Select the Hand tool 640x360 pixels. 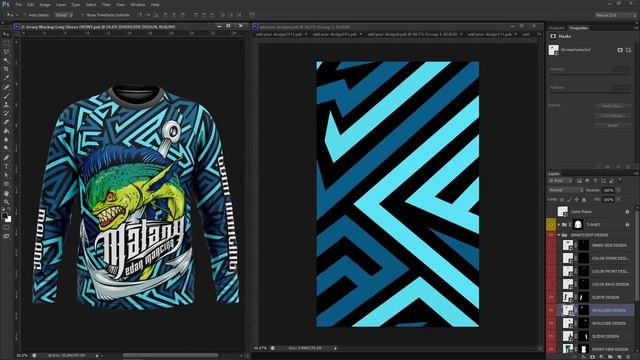pyautogui.click(x=6, y=193)
